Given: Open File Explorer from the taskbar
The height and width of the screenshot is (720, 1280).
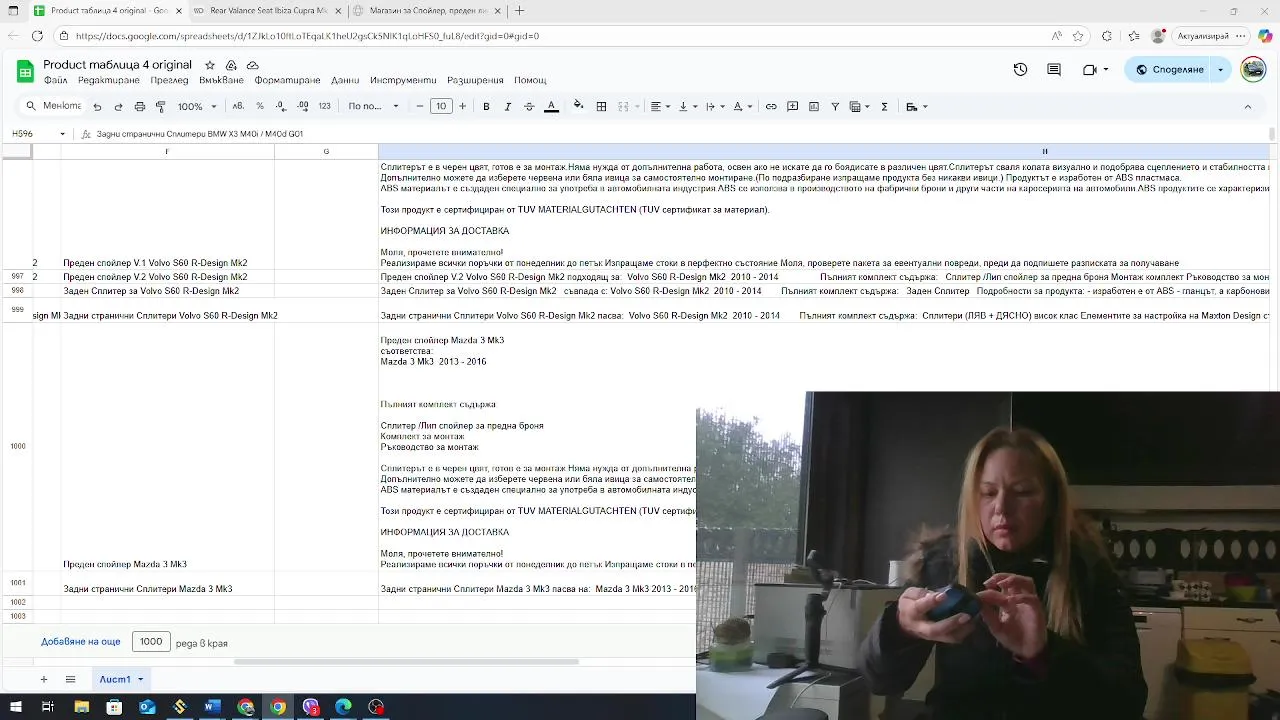Looking at the screenshot, I should point(81,707).
